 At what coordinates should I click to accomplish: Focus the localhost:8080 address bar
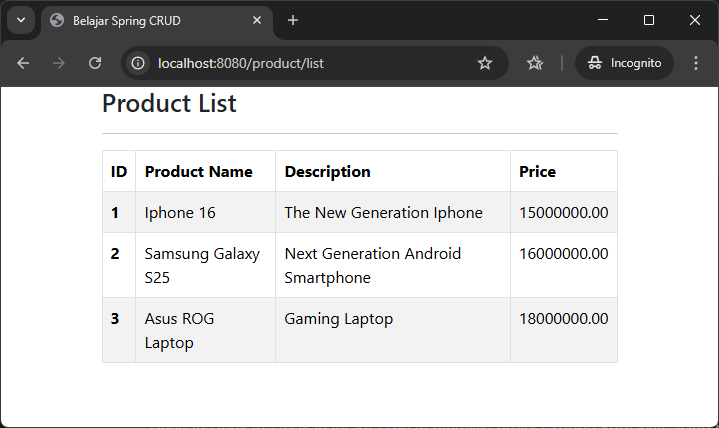tap(300, 63)
